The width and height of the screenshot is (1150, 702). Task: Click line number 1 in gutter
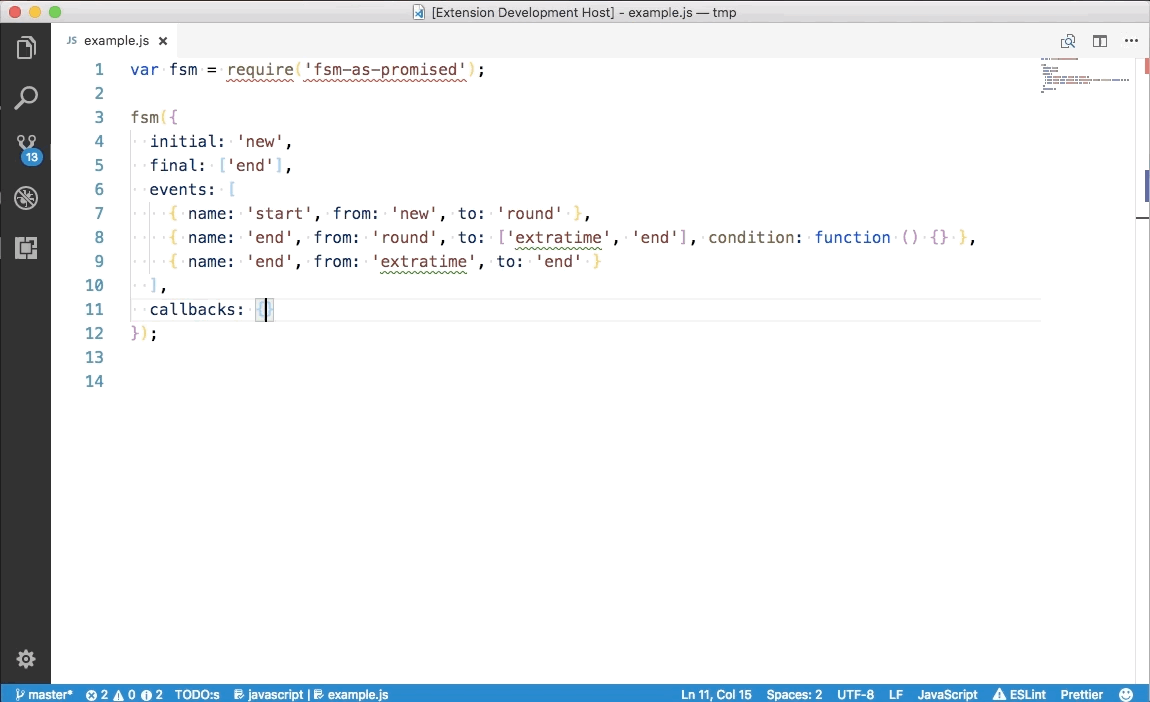(99, 70)
